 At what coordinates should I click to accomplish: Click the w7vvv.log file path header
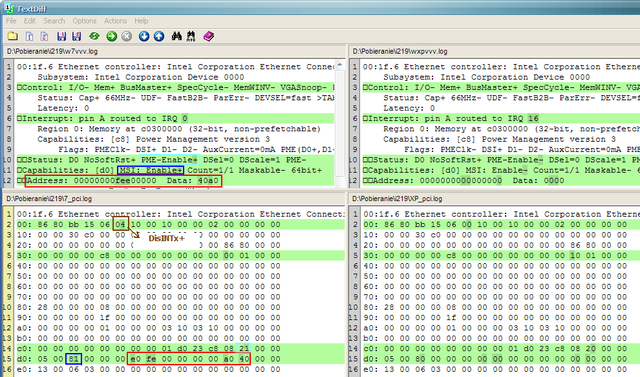click(x=52, y=51)
